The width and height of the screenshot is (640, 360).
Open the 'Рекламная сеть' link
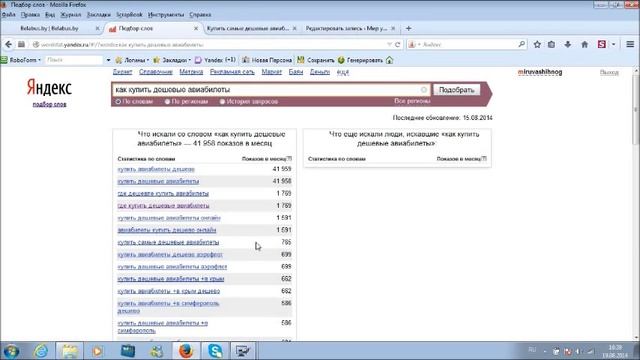(x=232, y=72)
